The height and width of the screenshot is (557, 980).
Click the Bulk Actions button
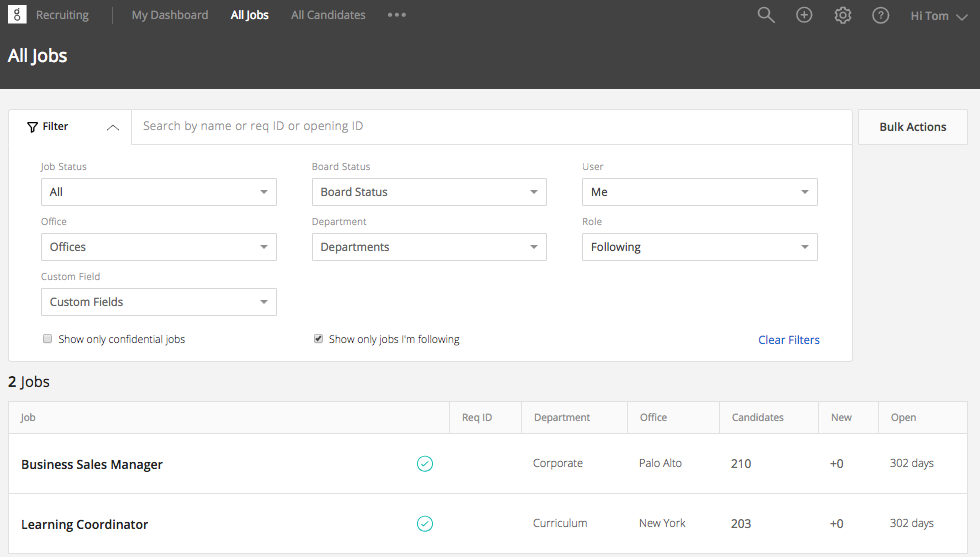pos(912,127)
